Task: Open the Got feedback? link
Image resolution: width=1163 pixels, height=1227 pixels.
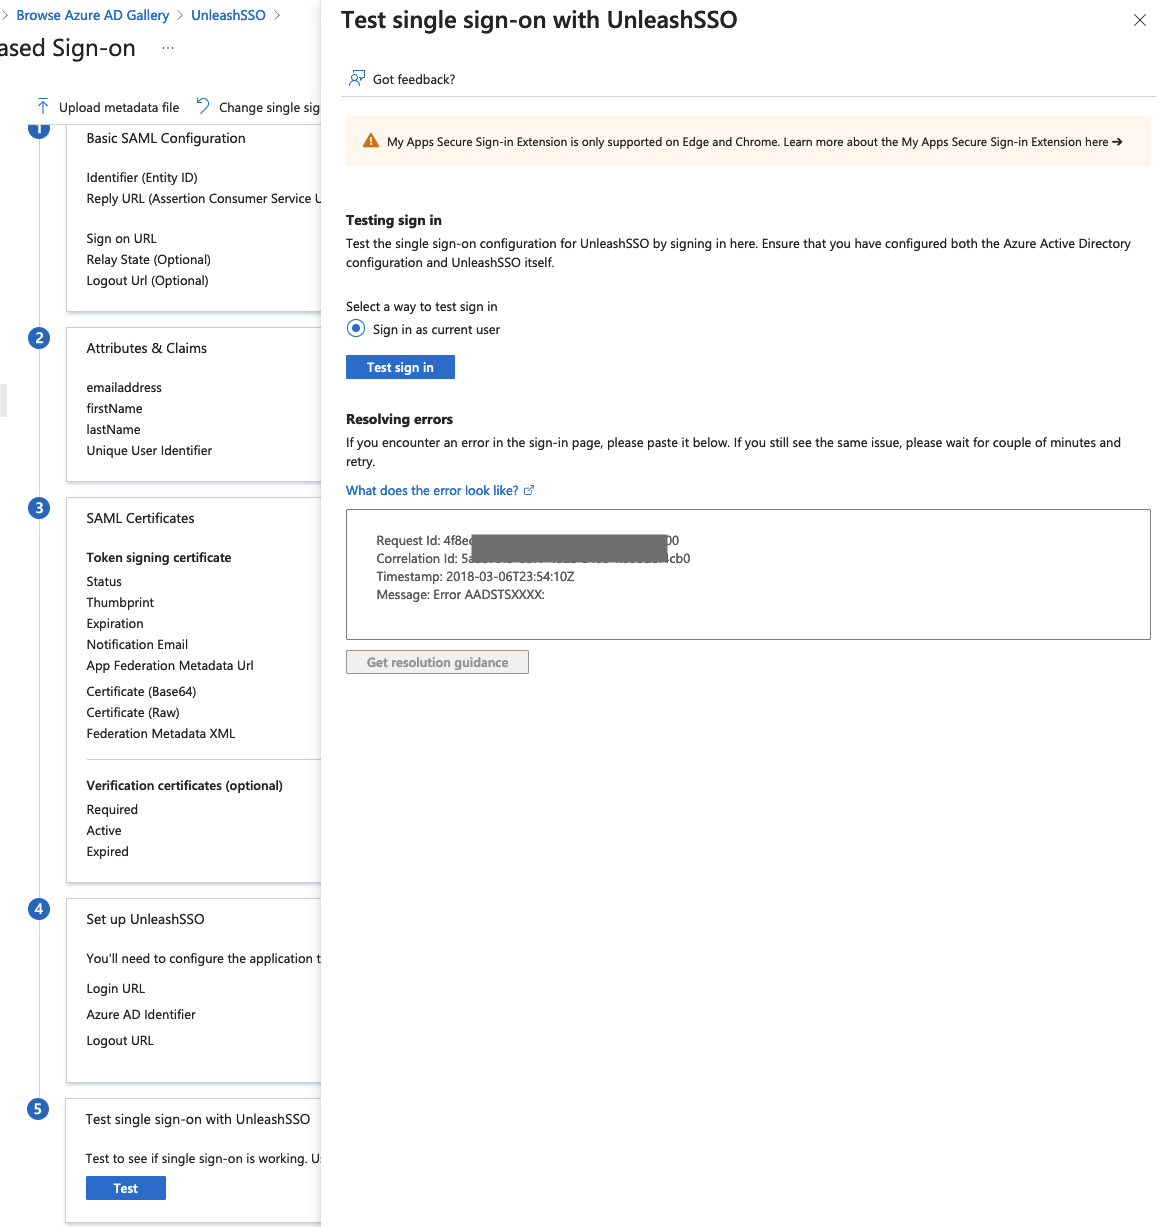Action: click(413, 79)
